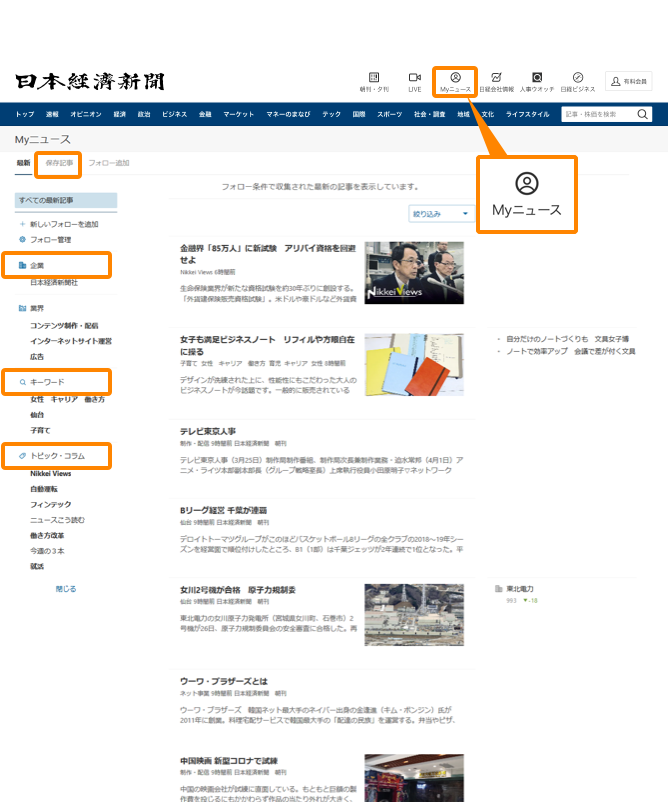This screenshot has width=668, height=802.
Task: Collapse the sidebar with 閉じる
Action: [66, 589]
